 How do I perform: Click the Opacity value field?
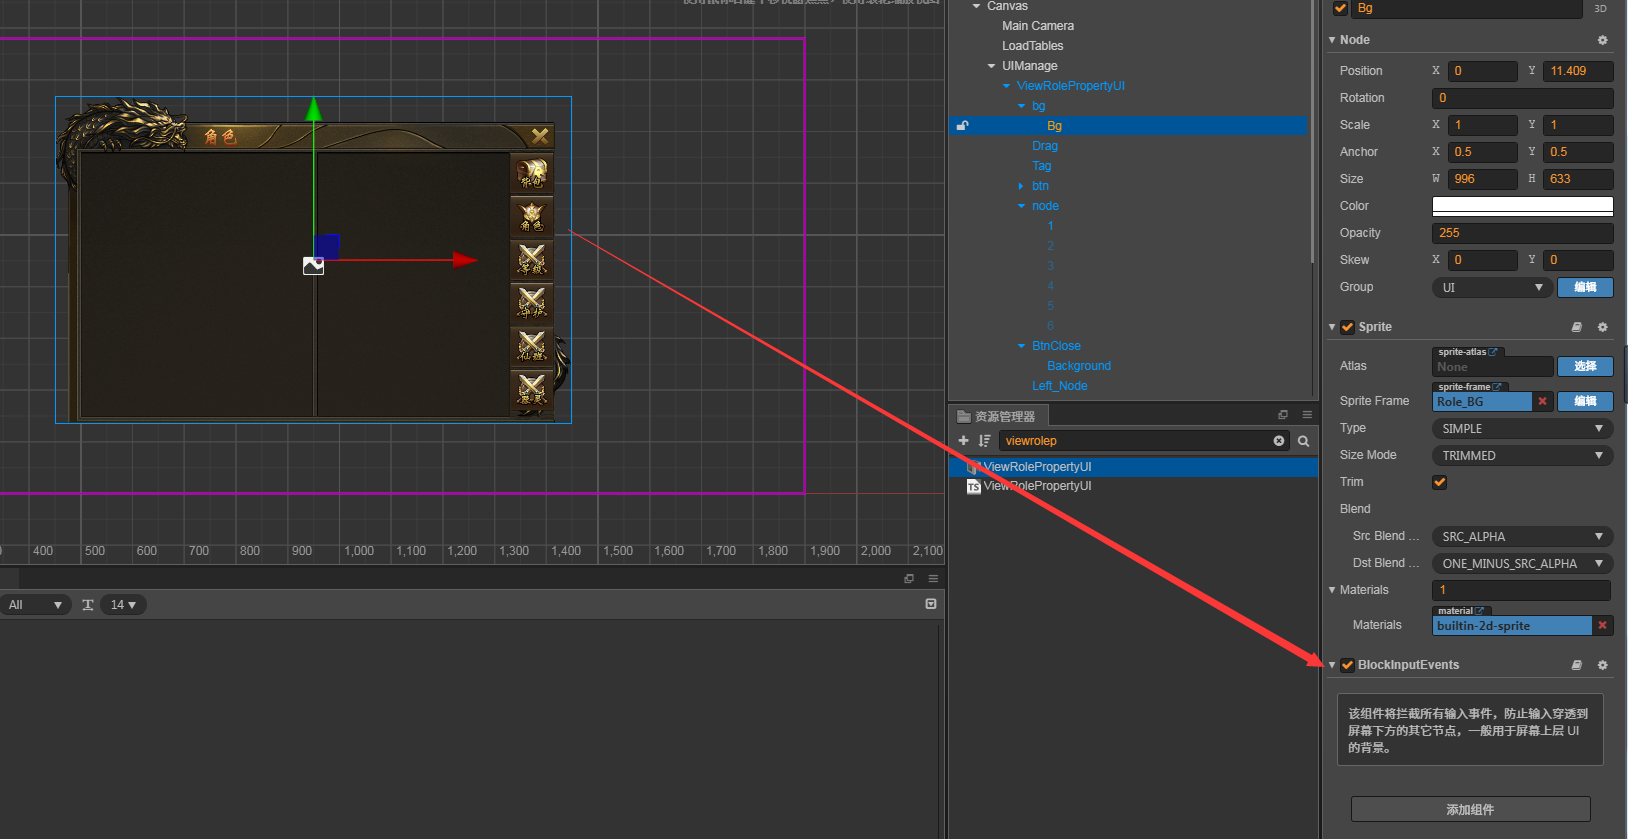(x=1522, y=233)
